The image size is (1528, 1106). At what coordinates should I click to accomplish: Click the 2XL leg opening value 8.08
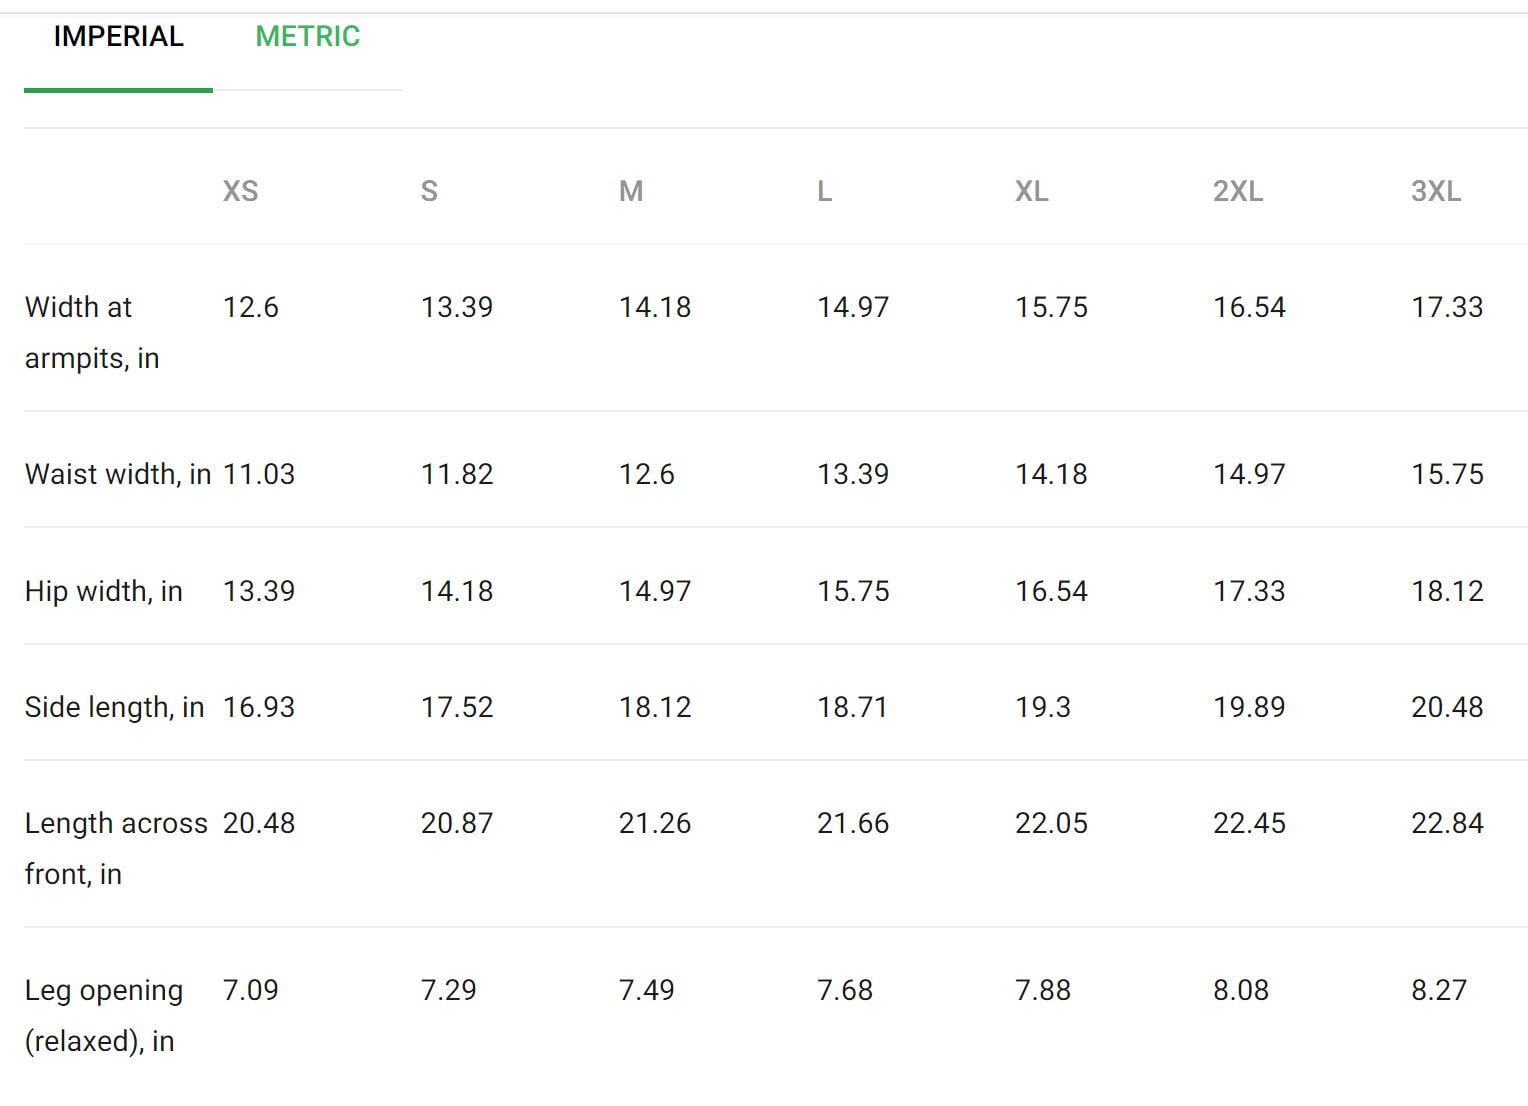[1241, 990]
